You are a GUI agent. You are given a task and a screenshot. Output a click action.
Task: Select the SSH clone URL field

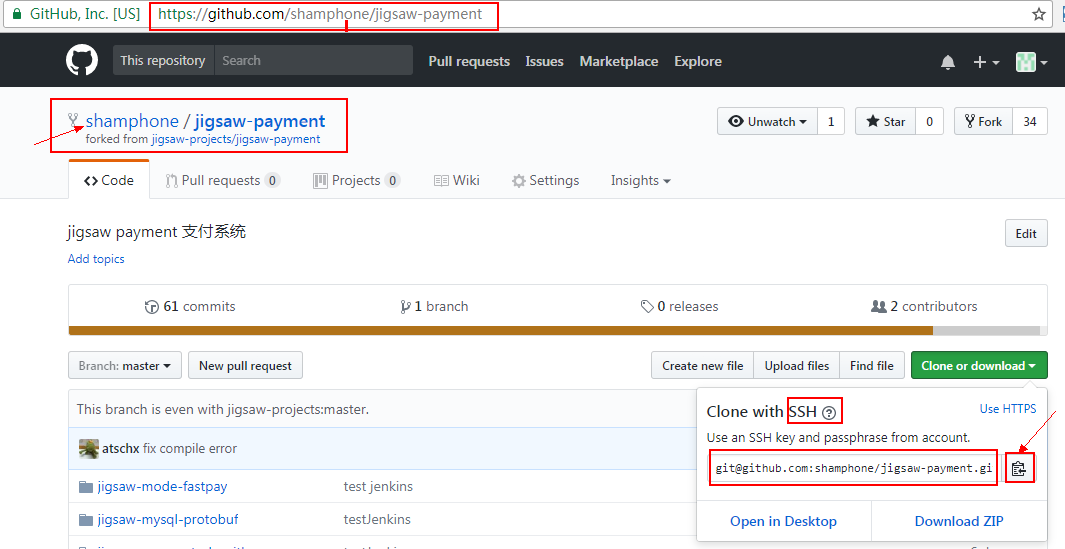click(854, 468)
